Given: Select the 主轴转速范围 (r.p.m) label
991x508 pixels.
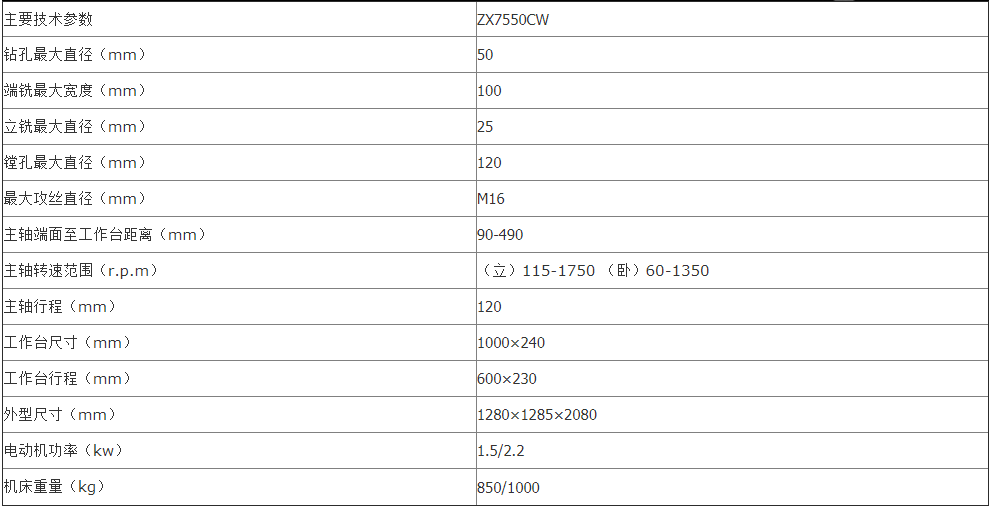Looking at the screenshot, I should (x=82, y=271).
